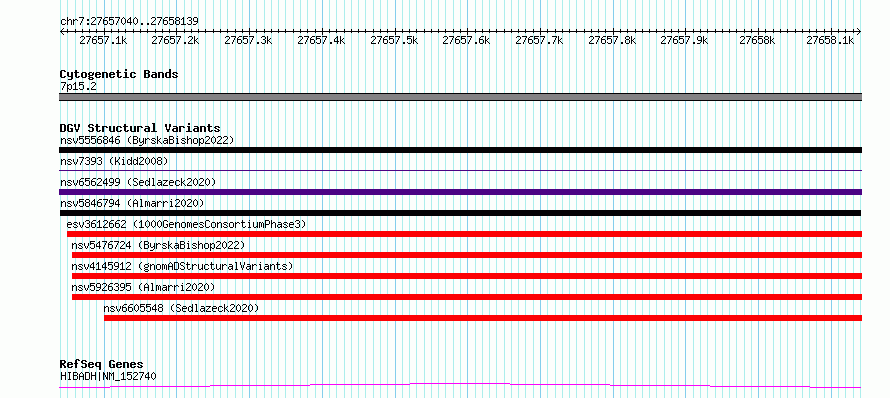
Task: Select the thin purple line for nsv7393
Action: tap(460, 170)
